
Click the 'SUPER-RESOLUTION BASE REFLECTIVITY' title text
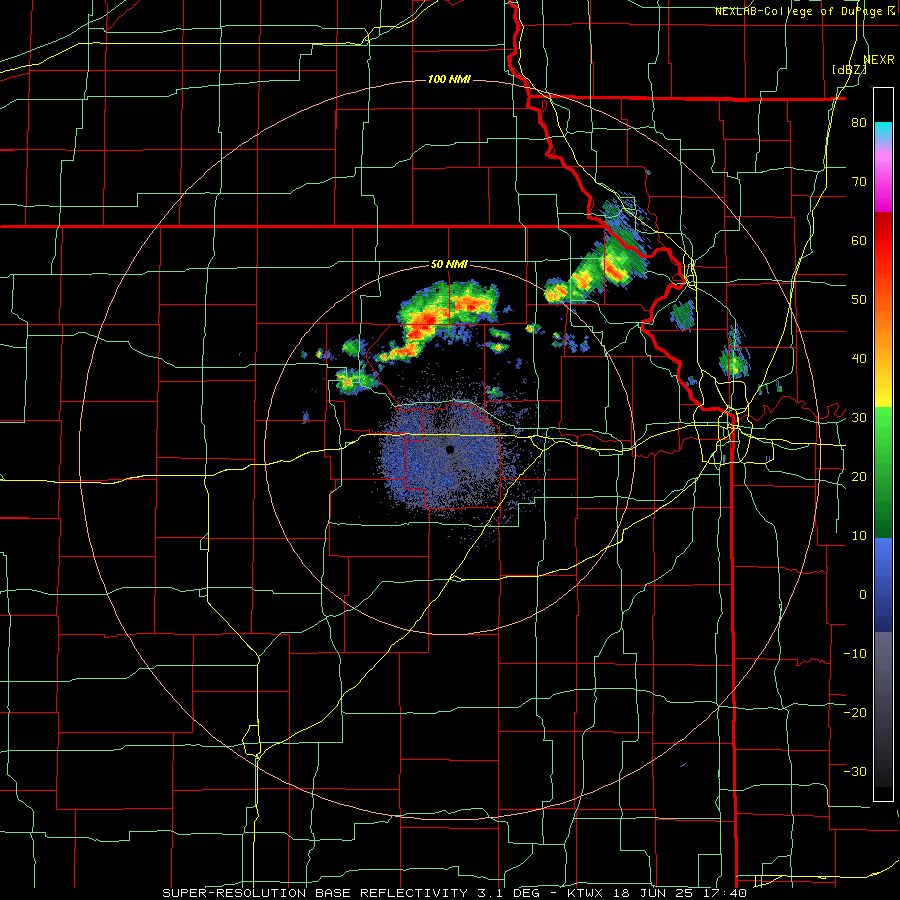coord(314,893)
